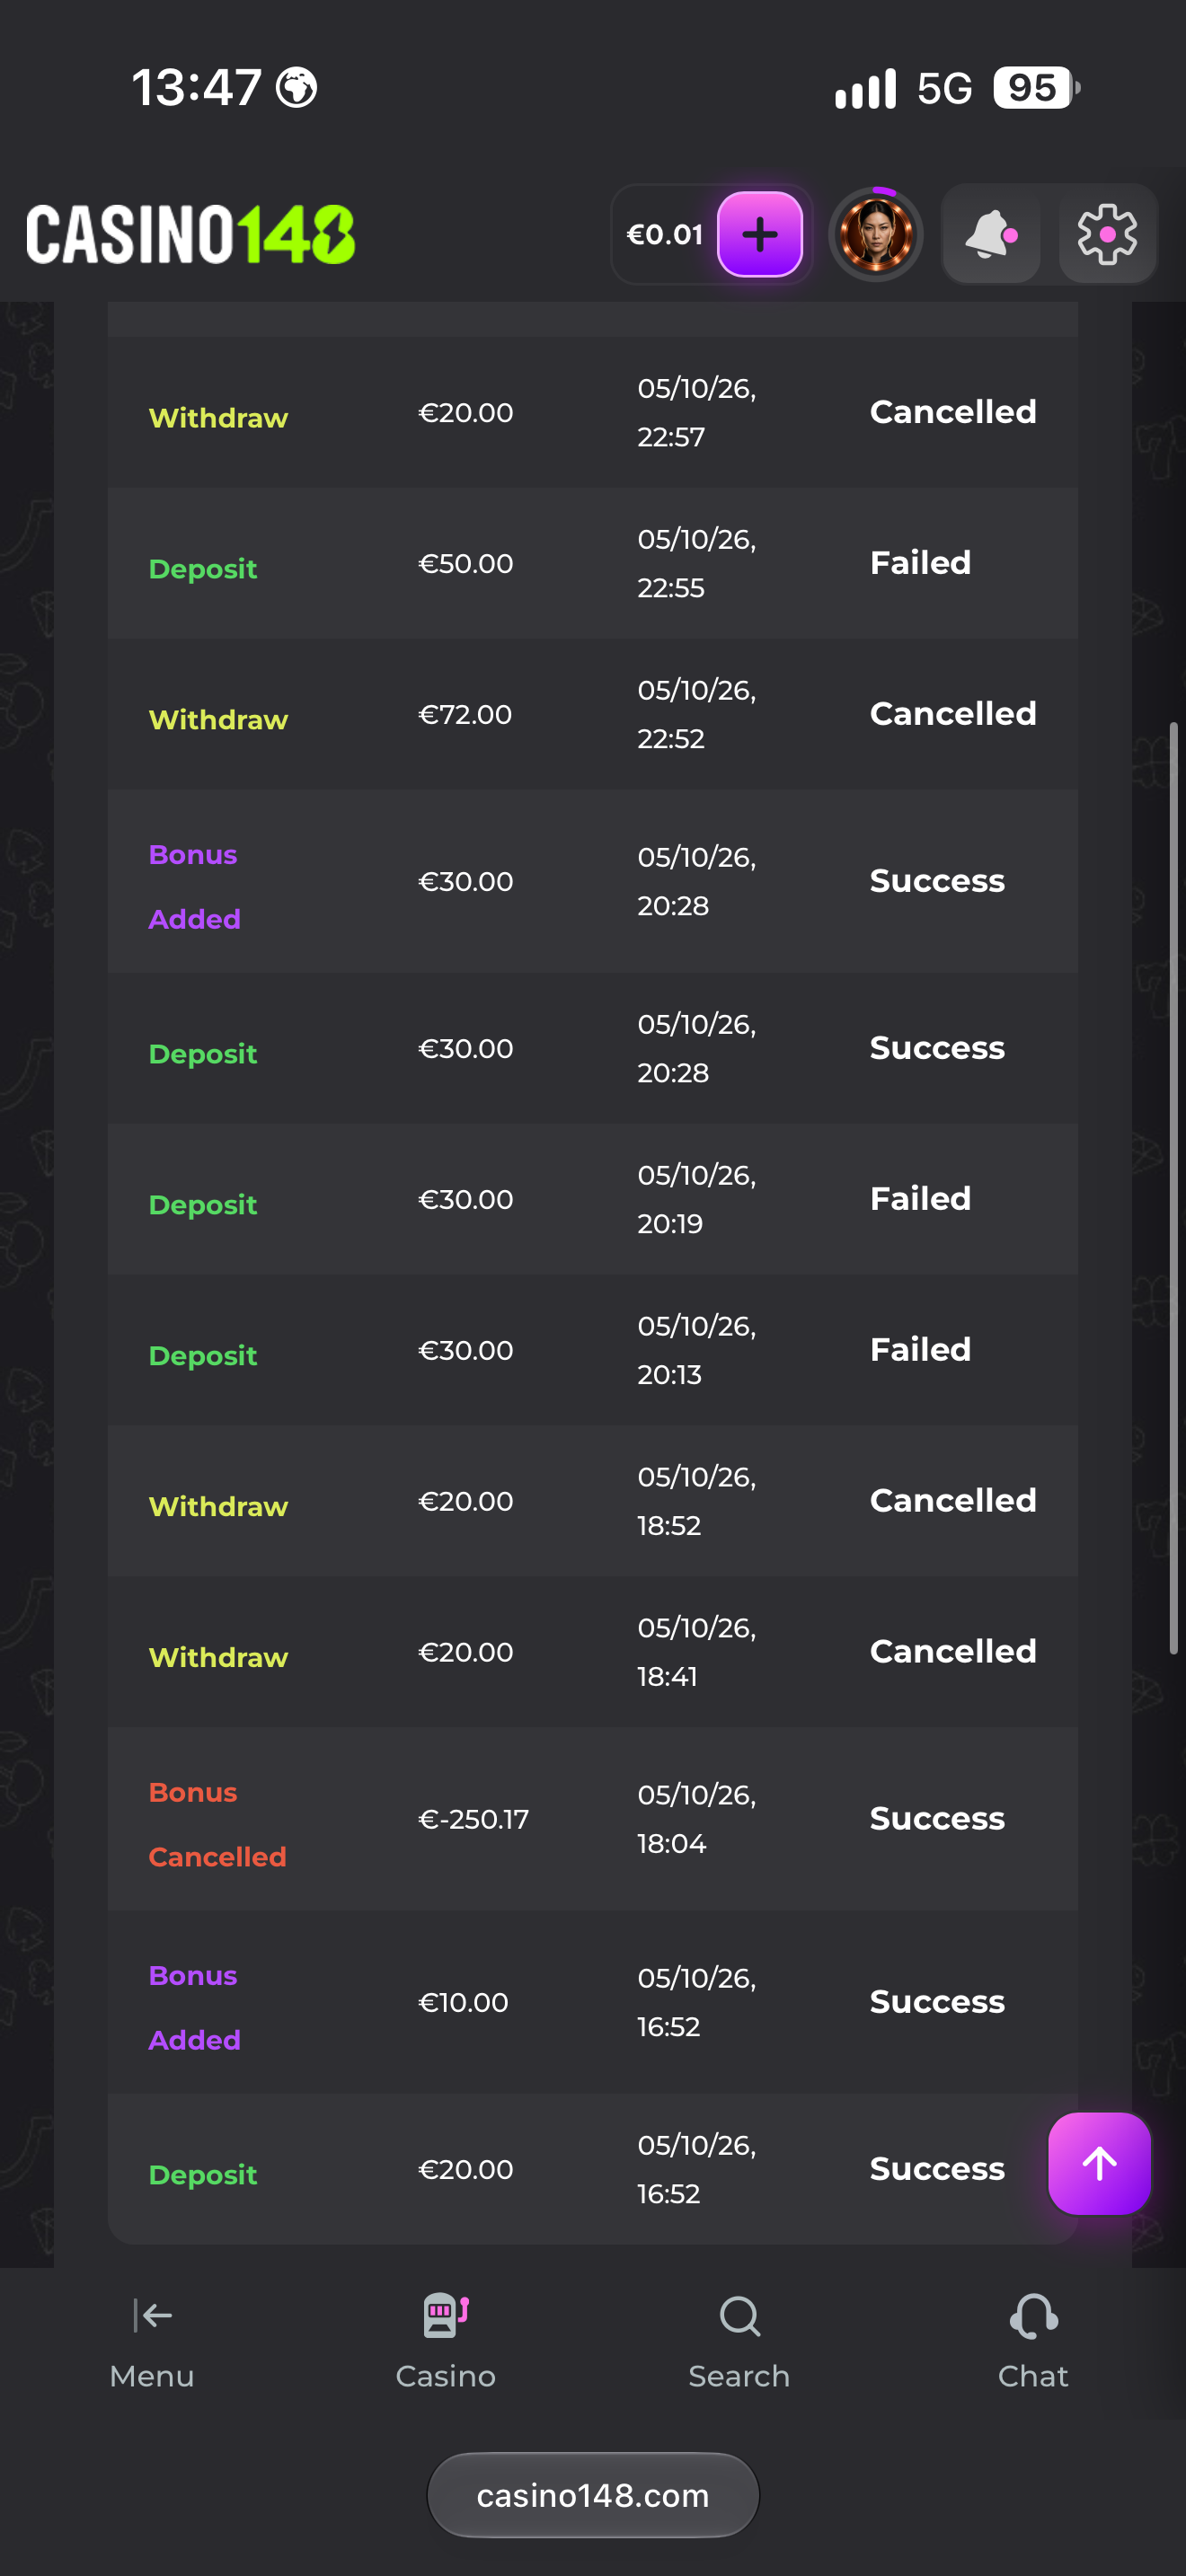Open notifications bell icon
Image resolution: width=1186 pixels, height=2576 pixels.
991,235
